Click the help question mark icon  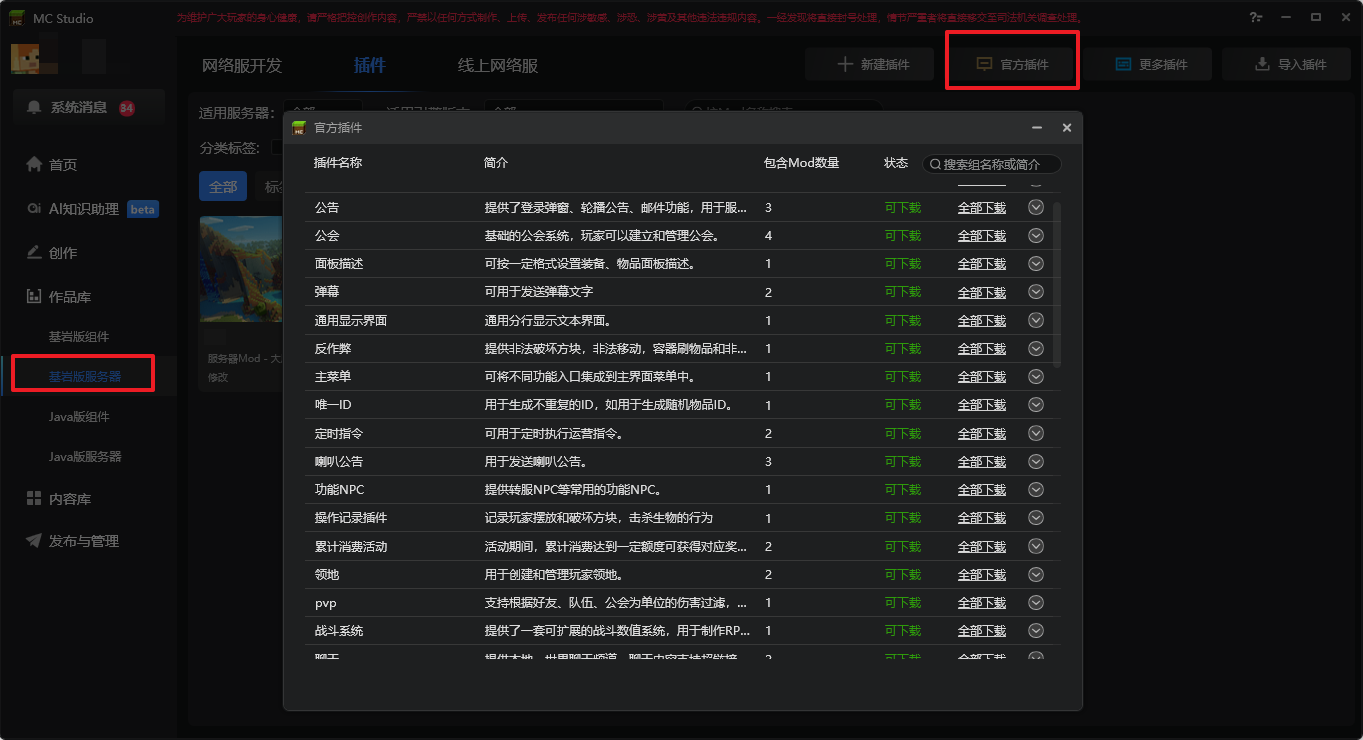[x=1255, y=18]
